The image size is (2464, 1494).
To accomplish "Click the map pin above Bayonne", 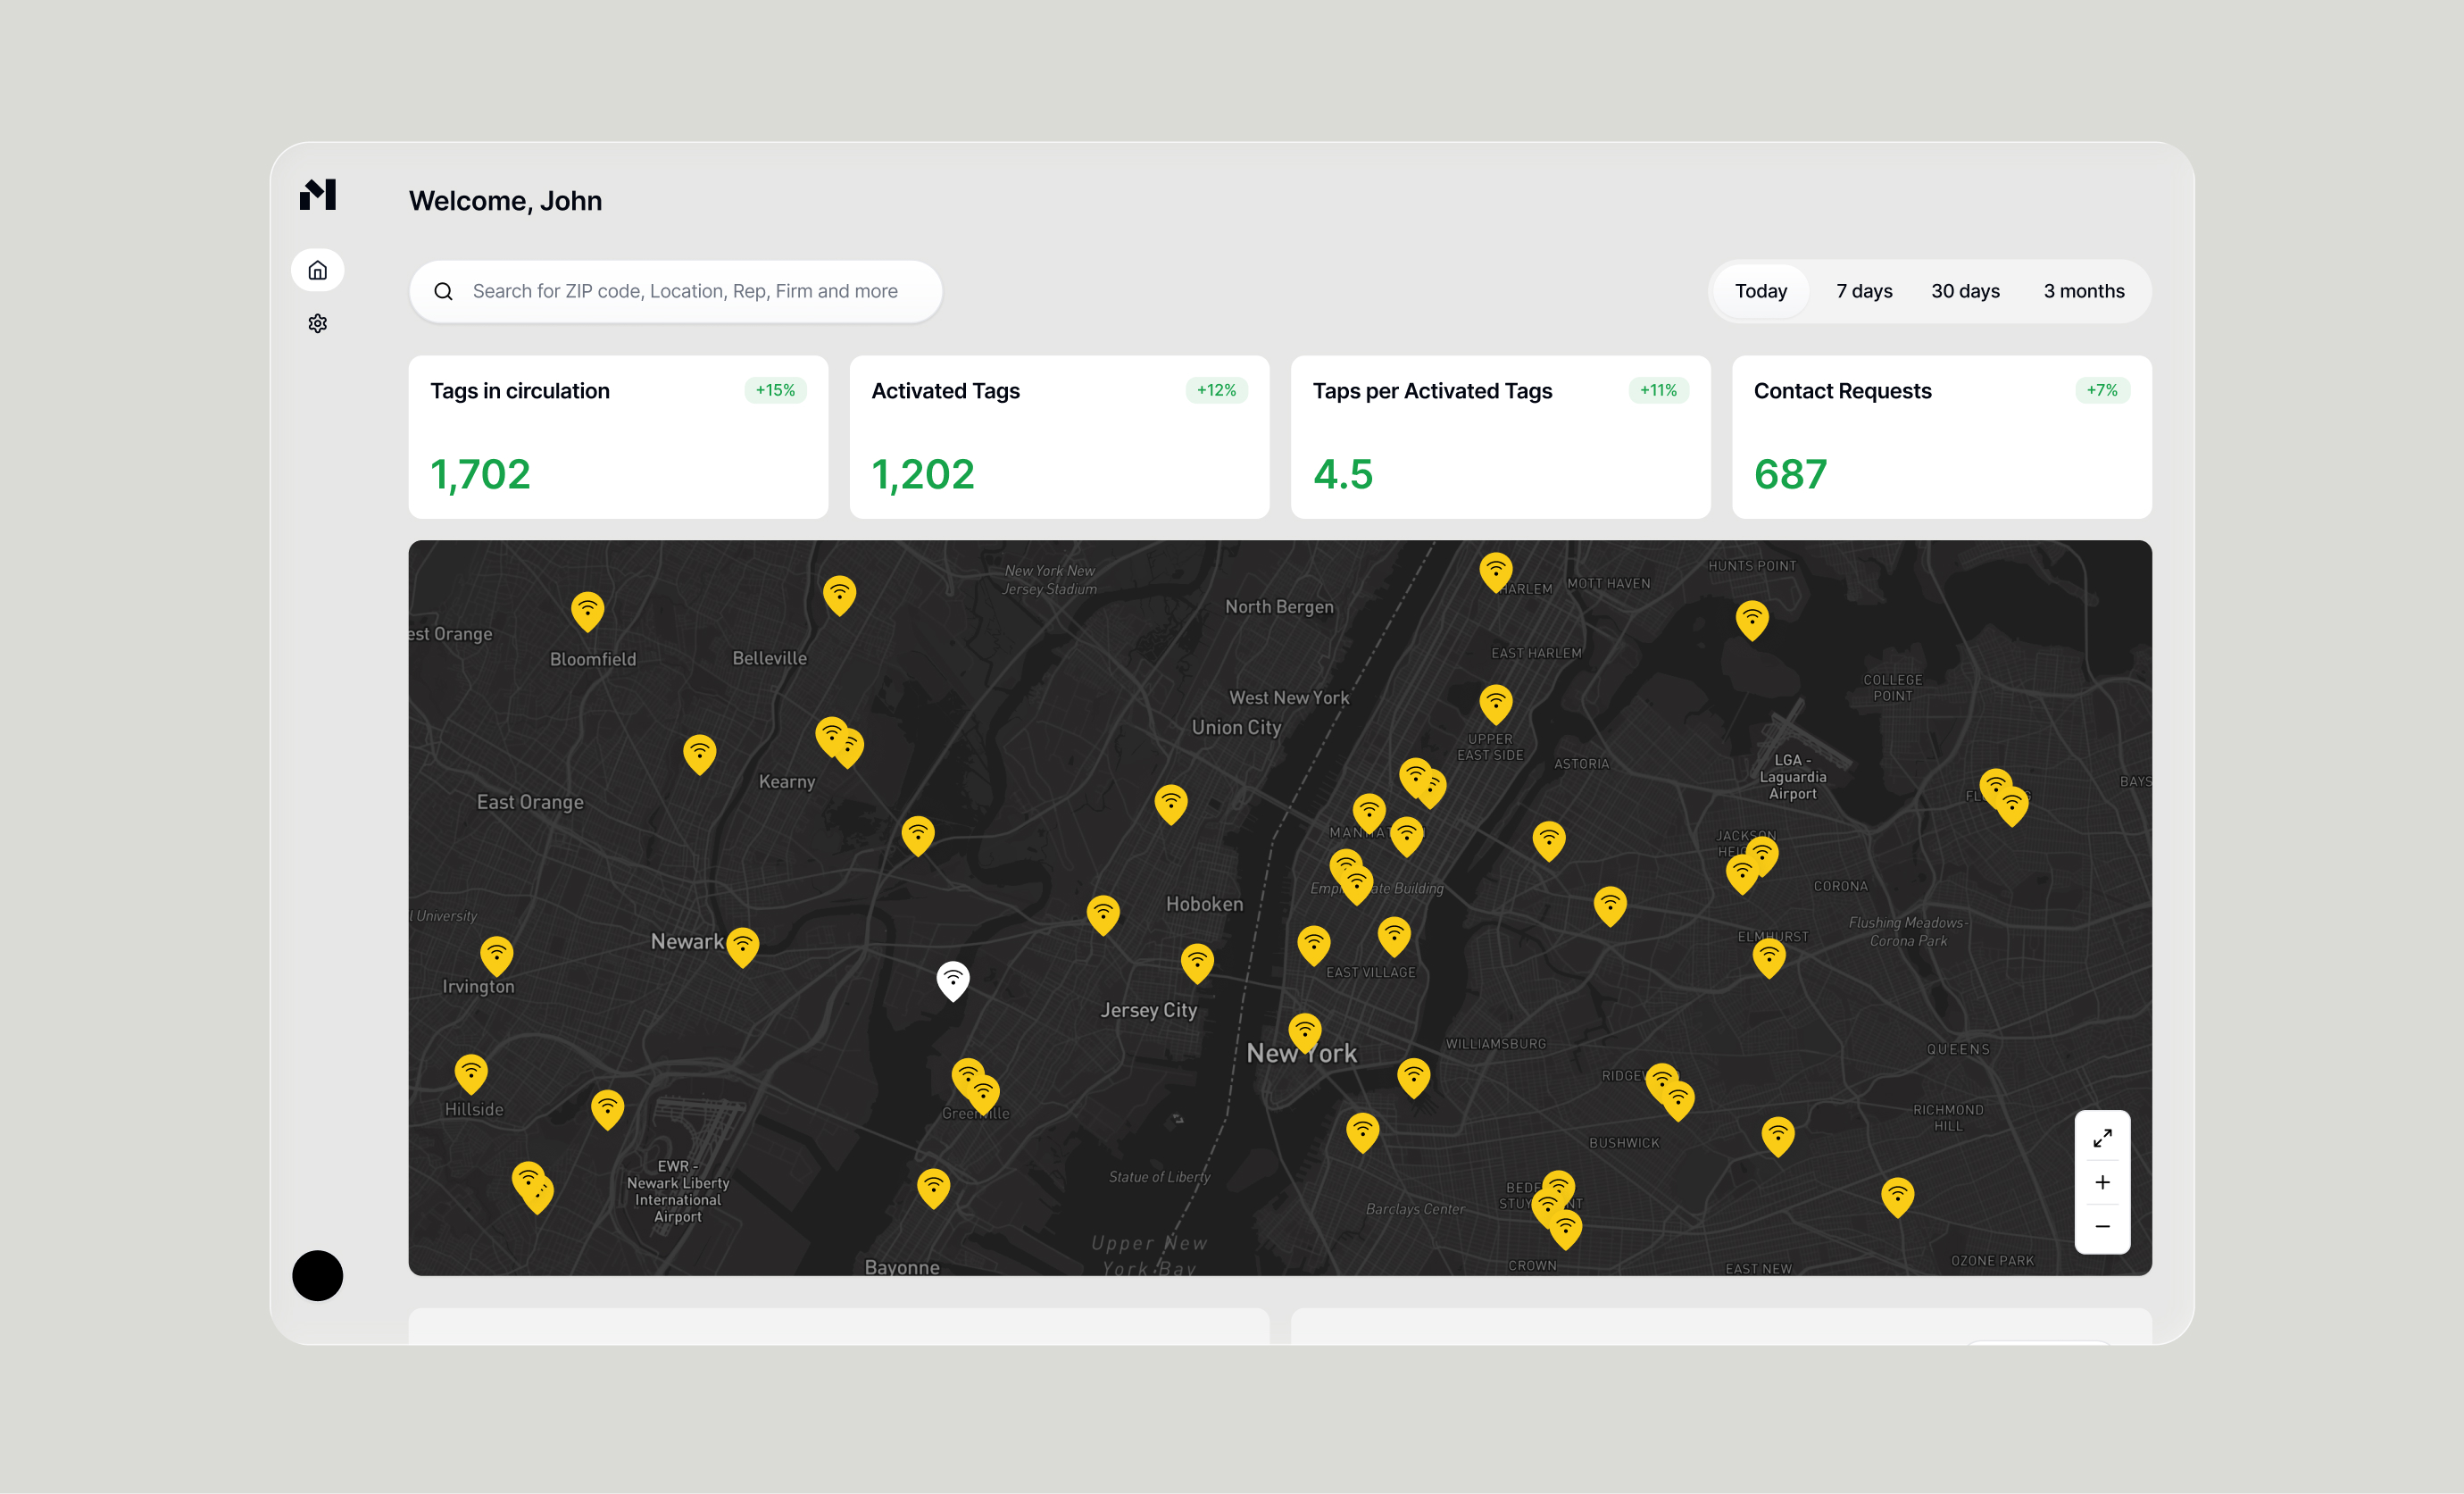I will pos(933,1187).
